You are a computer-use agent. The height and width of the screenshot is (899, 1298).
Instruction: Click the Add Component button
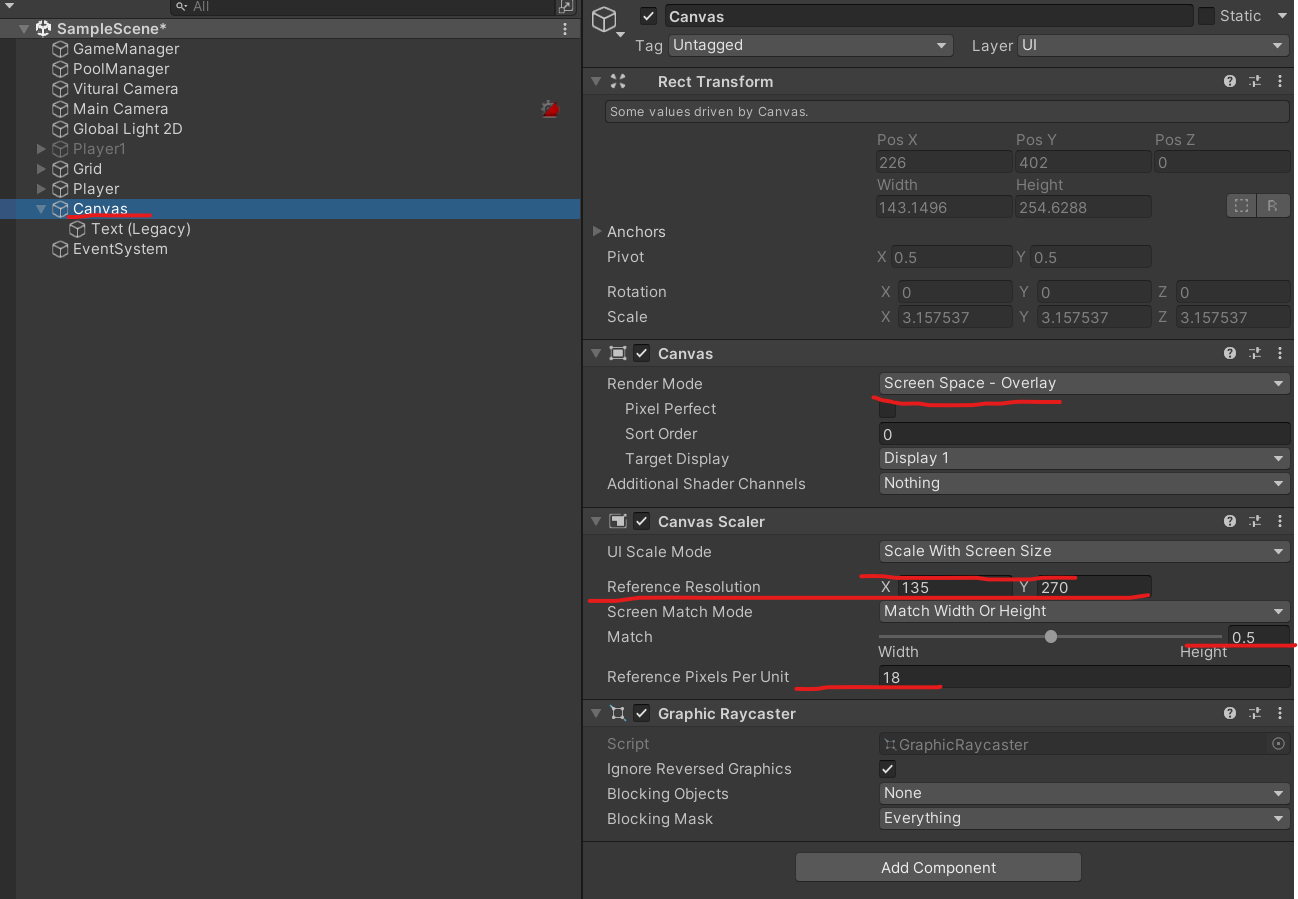[938, 867]
